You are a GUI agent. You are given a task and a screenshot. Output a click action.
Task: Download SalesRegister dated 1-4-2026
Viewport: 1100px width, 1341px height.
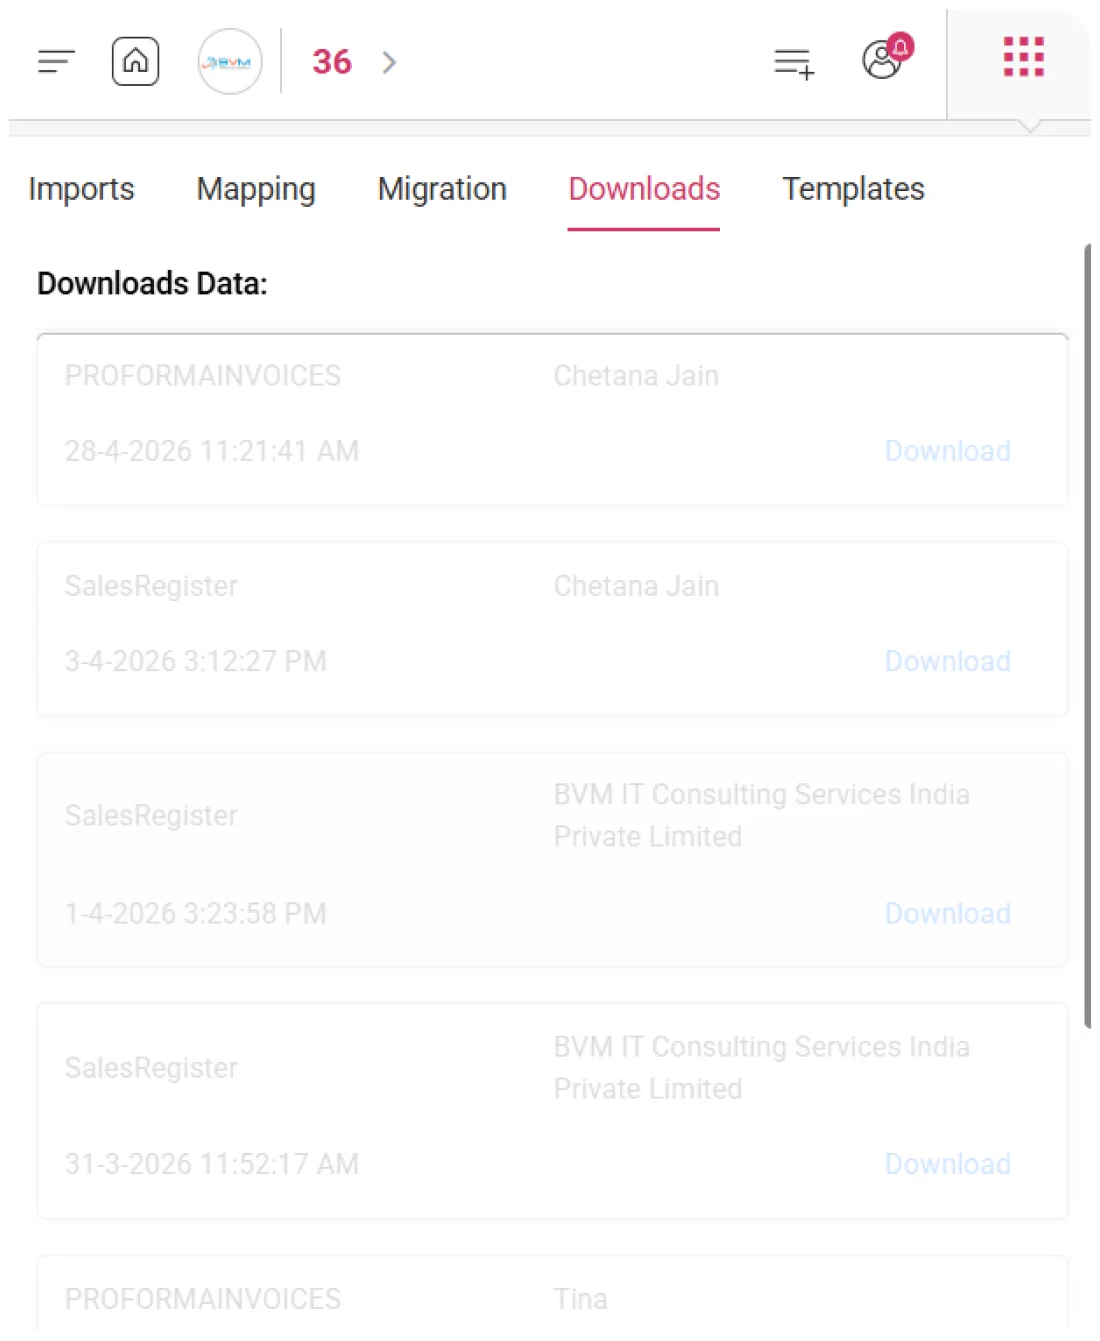coord(947,913)
